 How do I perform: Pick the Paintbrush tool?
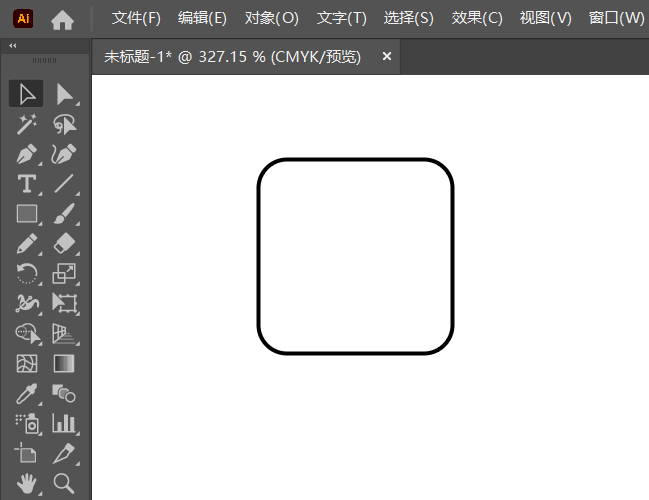point(64,214)
